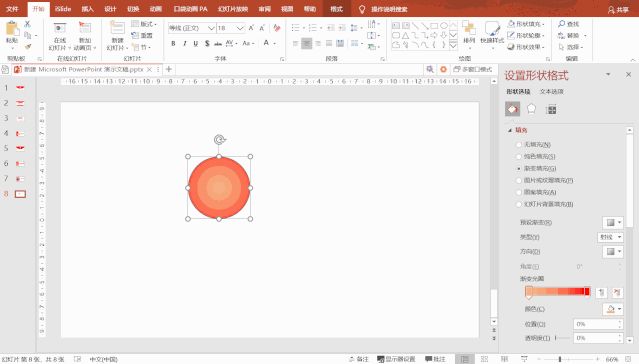
Task: Toggle Underline formatting
Action: [196, 44]
